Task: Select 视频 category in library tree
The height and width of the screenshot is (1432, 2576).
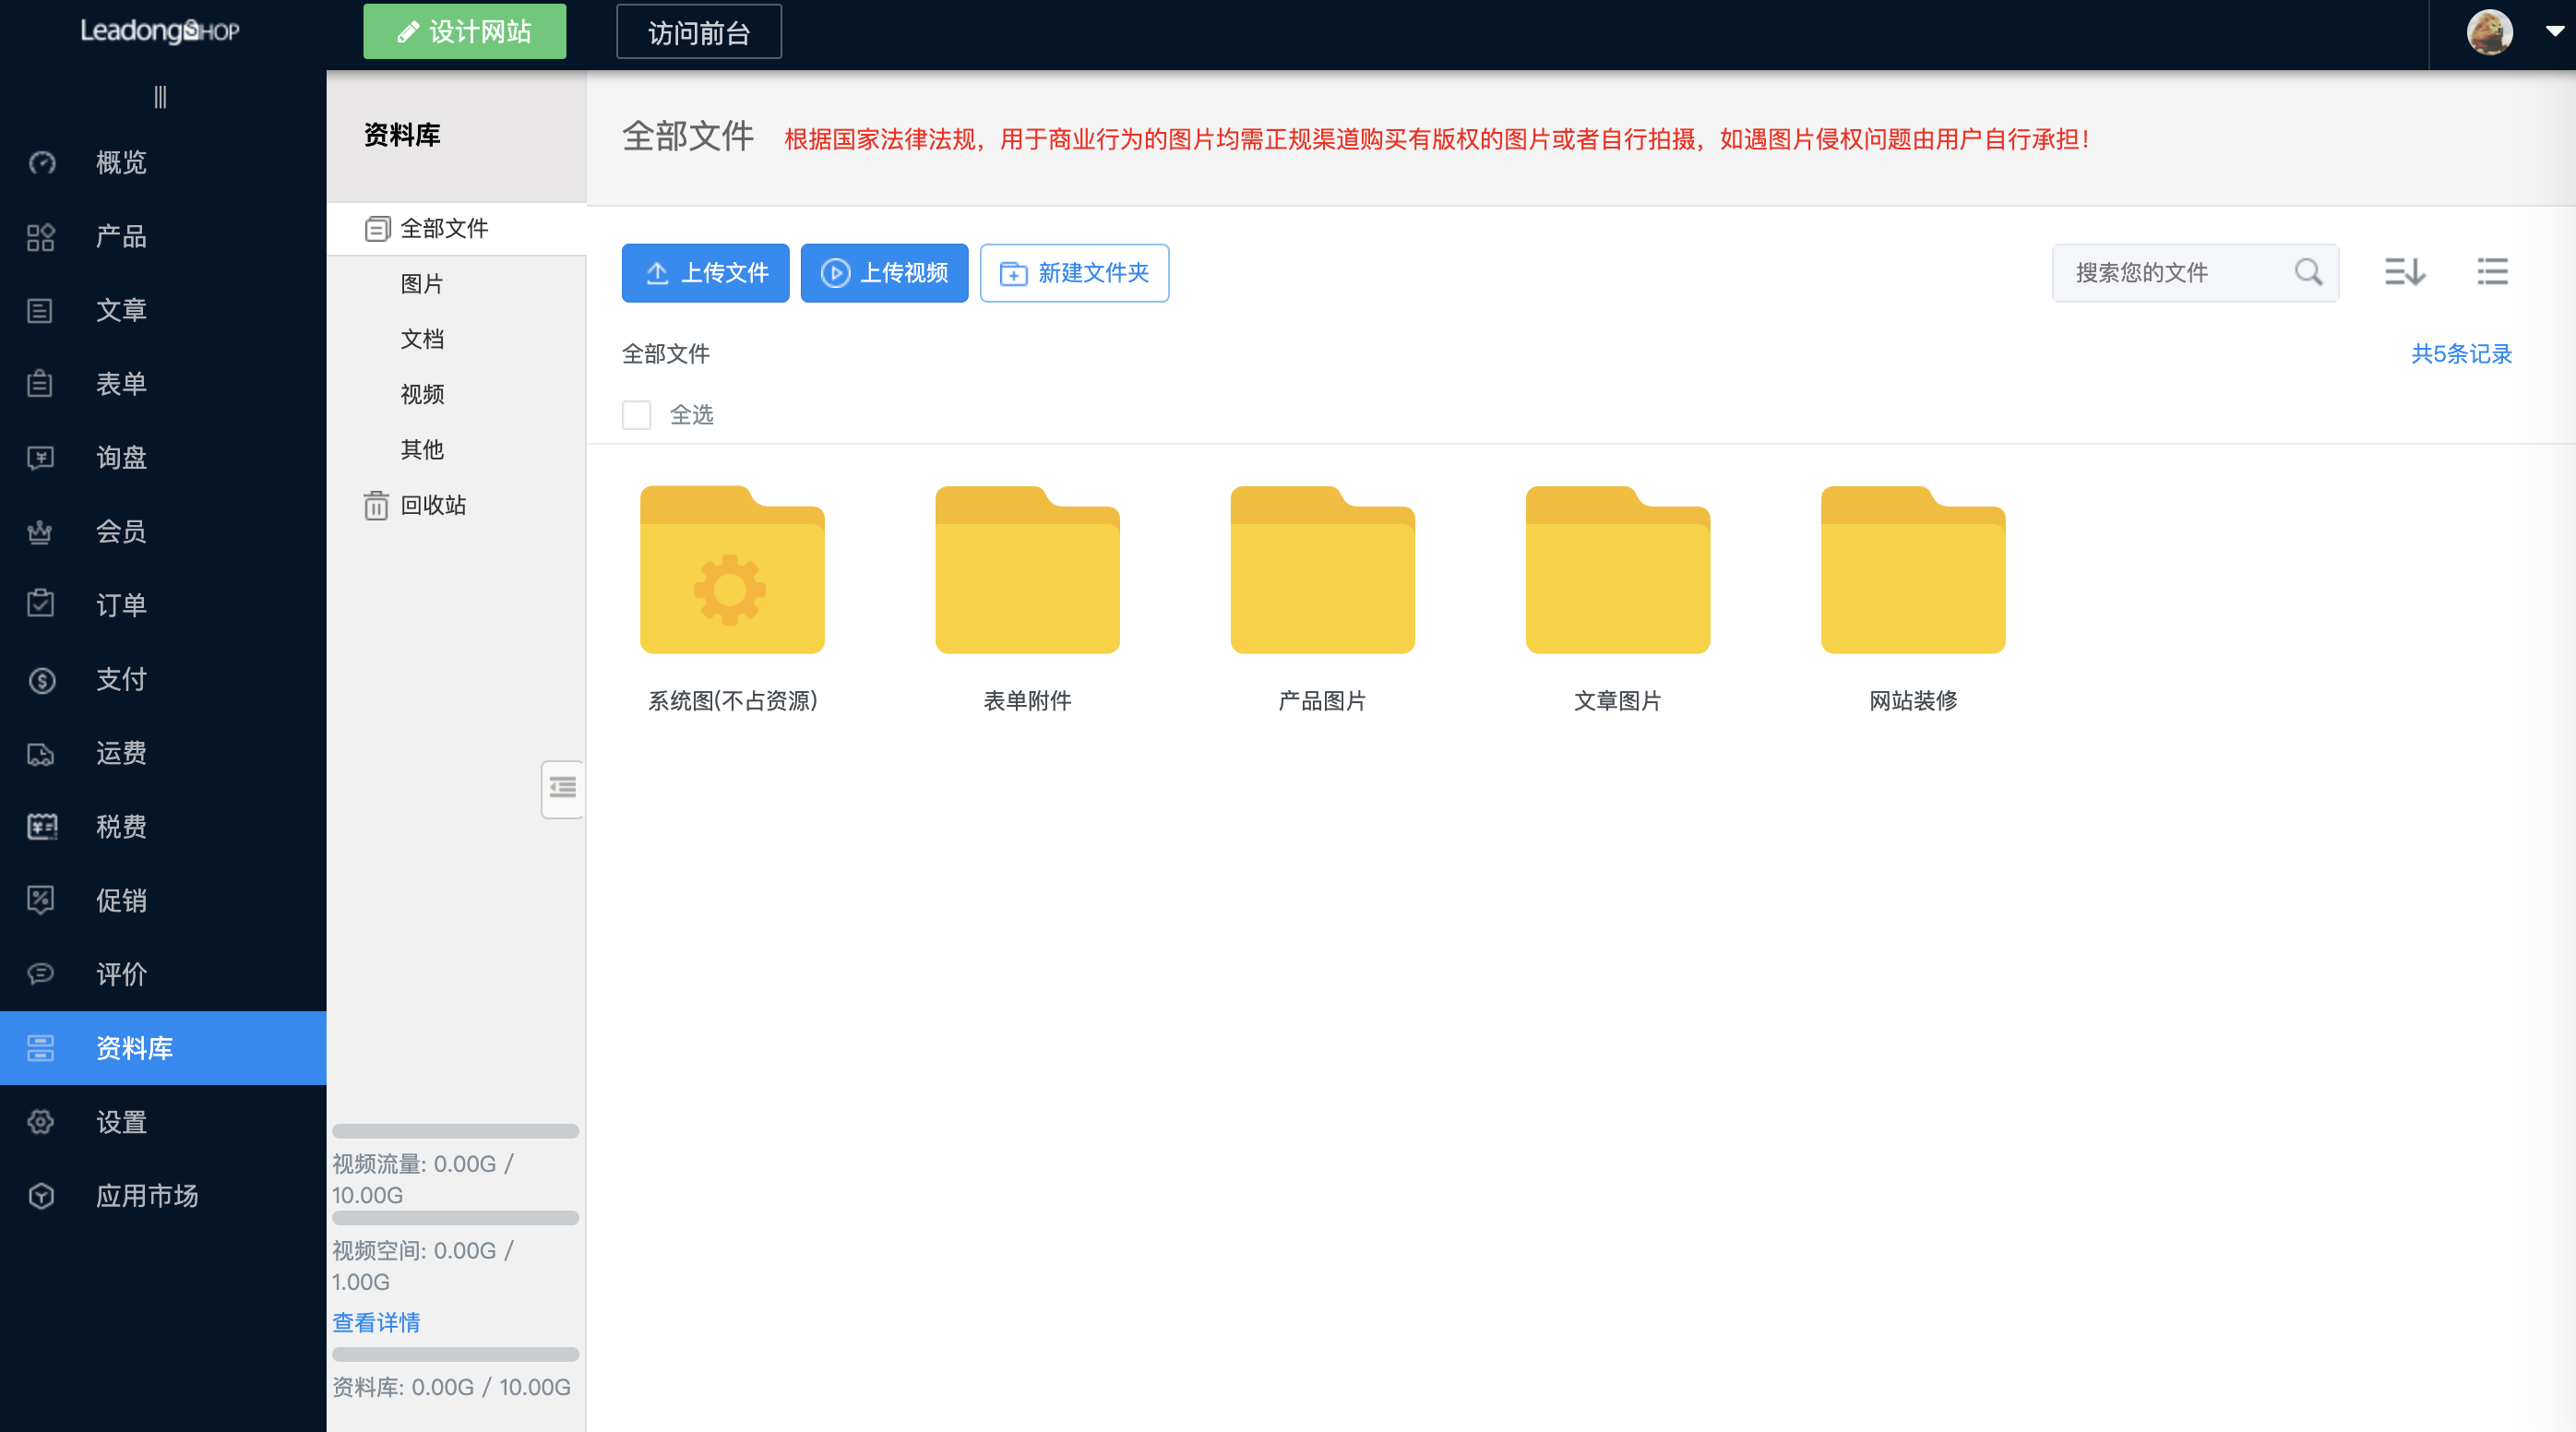Action: tap(421, 394)
